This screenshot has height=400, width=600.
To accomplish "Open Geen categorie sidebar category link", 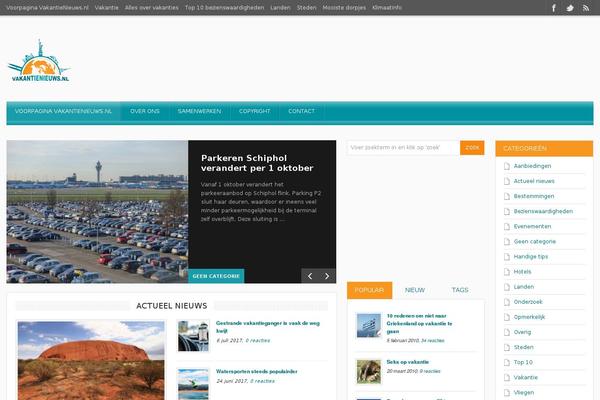I will pyautogui.click(x=535, y=242).
